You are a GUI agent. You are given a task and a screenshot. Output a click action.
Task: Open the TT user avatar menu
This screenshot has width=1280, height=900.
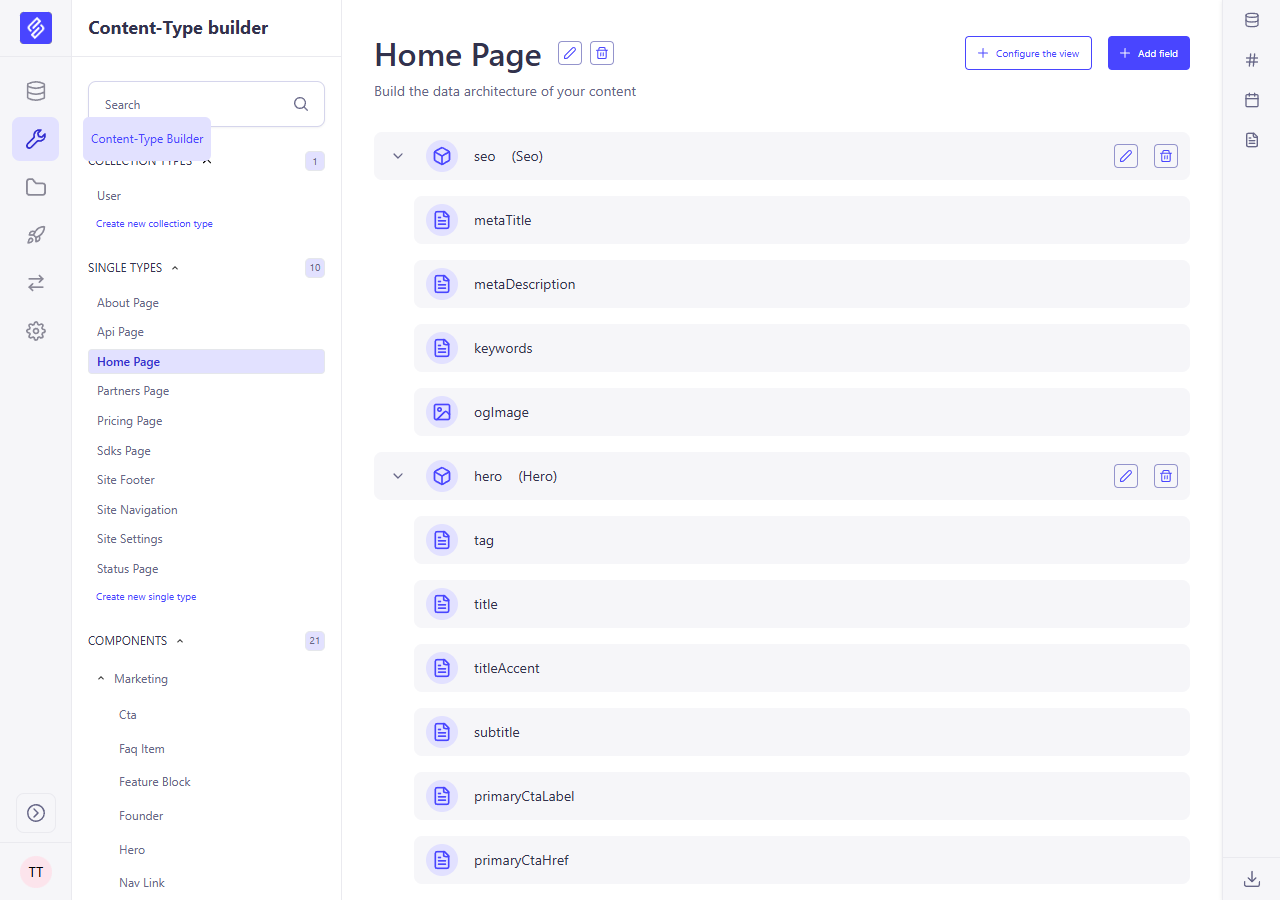click(x=36, y=872)
